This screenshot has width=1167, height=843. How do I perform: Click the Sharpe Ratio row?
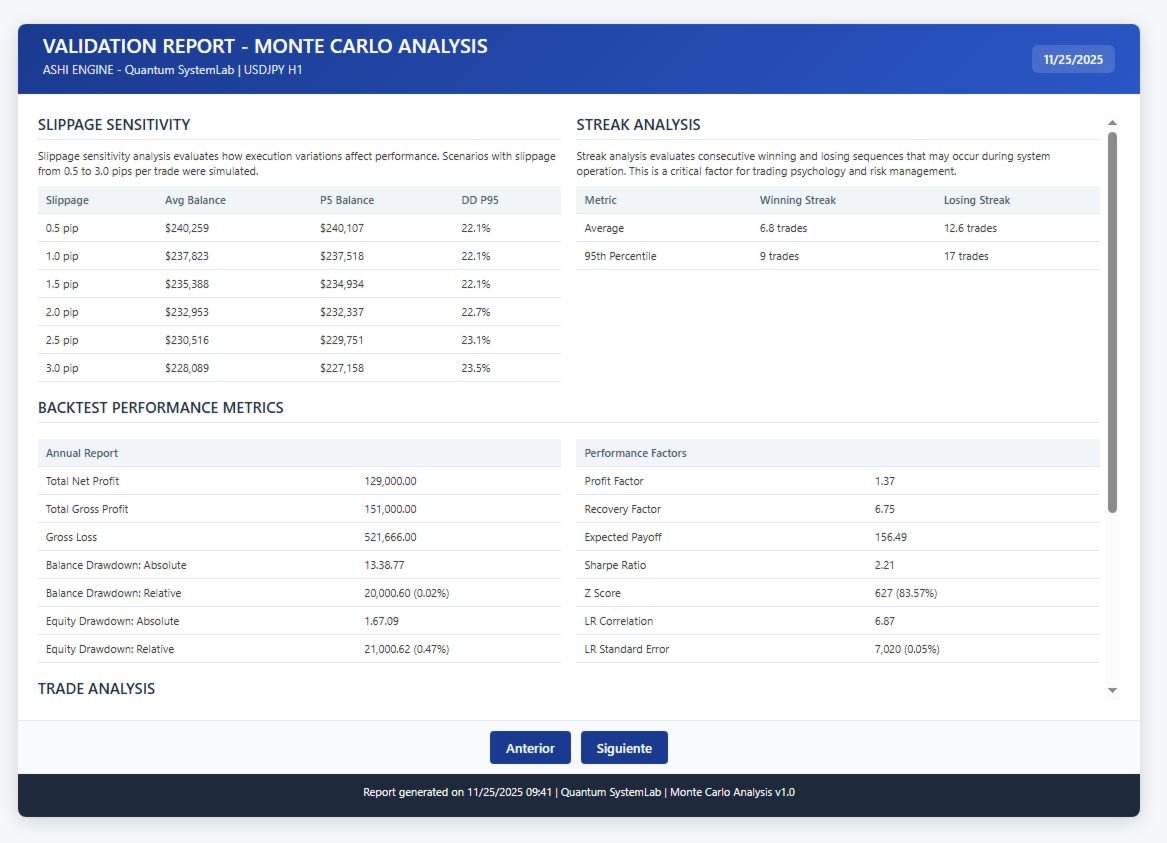(837, 565)
